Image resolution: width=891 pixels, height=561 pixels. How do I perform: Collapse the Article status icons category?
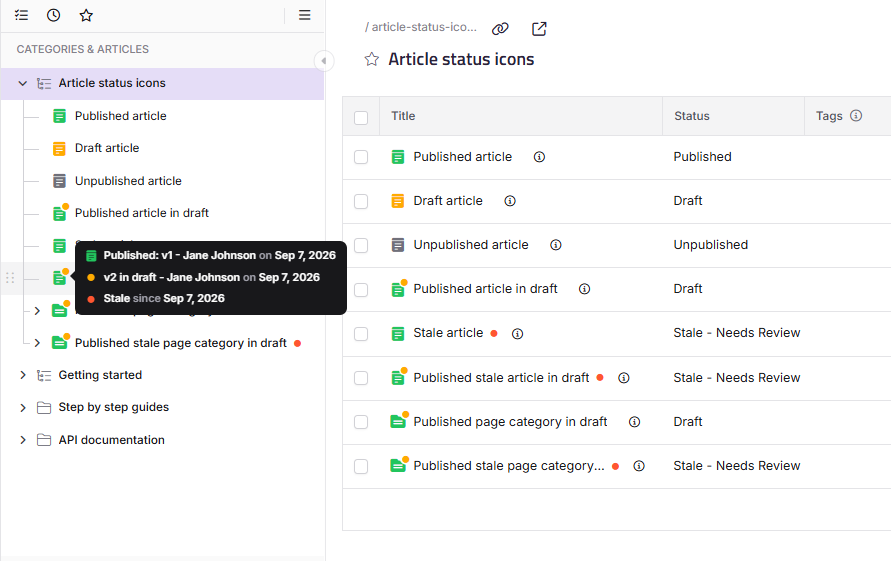click(x=22, y=84)
